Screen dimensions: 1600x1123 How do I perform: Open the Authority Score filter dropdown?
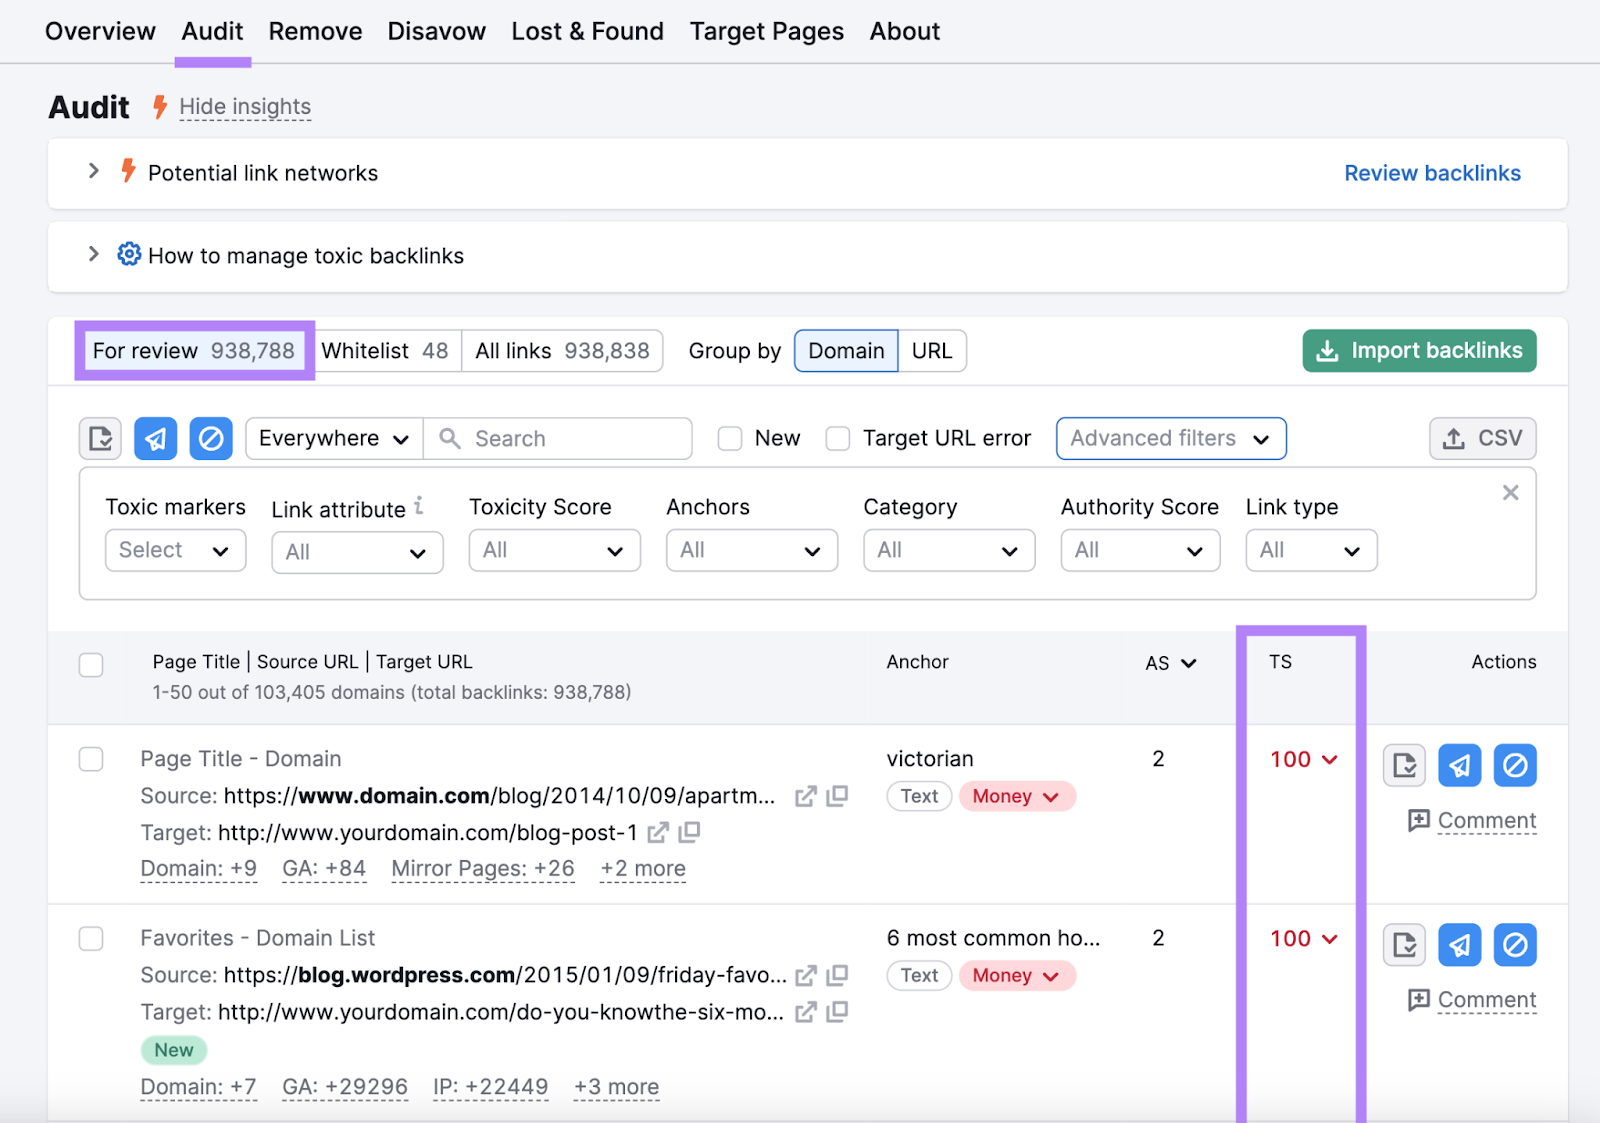tap(1139, 550)
